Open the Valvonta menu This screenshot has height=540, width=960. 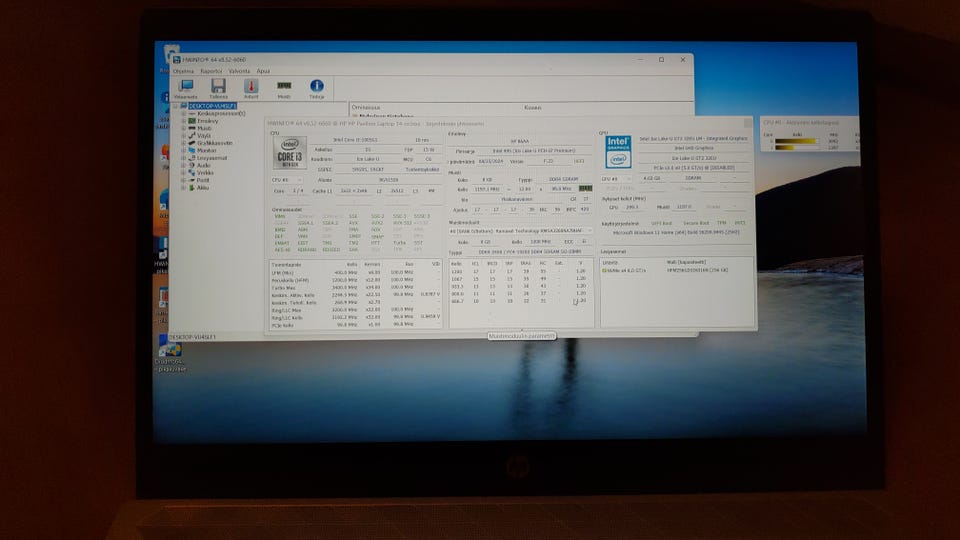click(239, 71)
